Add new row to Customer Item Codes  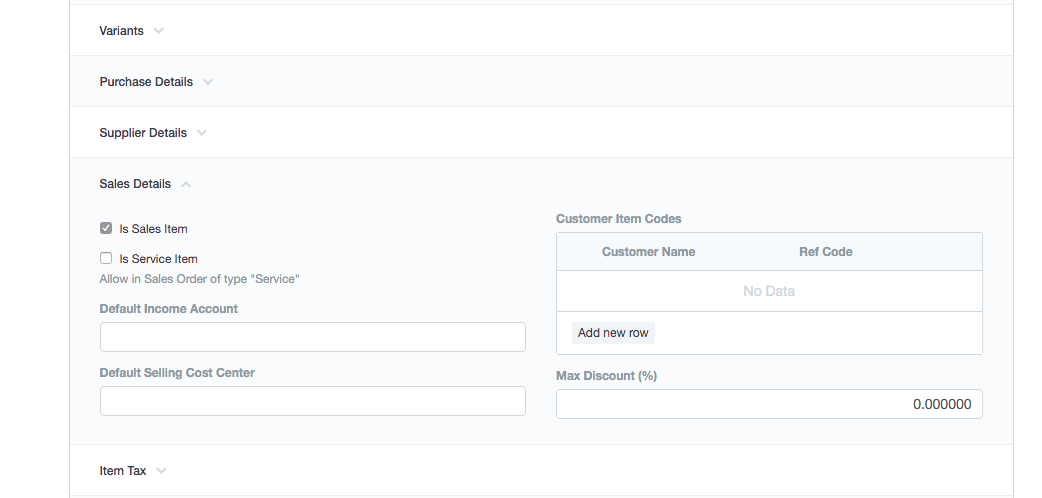point(613,332)
